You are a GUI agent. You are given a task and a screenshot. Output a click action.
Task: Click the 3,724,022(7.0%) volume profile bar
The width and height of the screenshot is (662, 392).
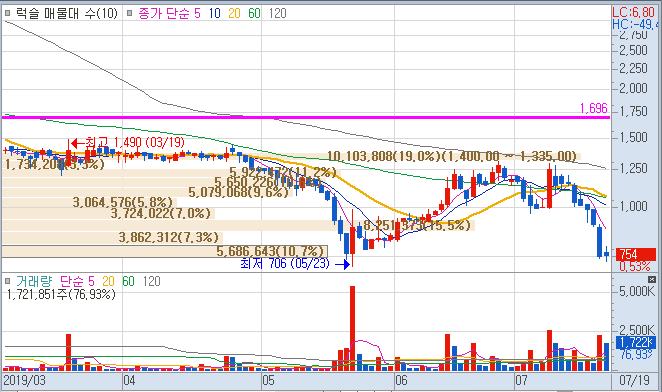coord(109,213)
